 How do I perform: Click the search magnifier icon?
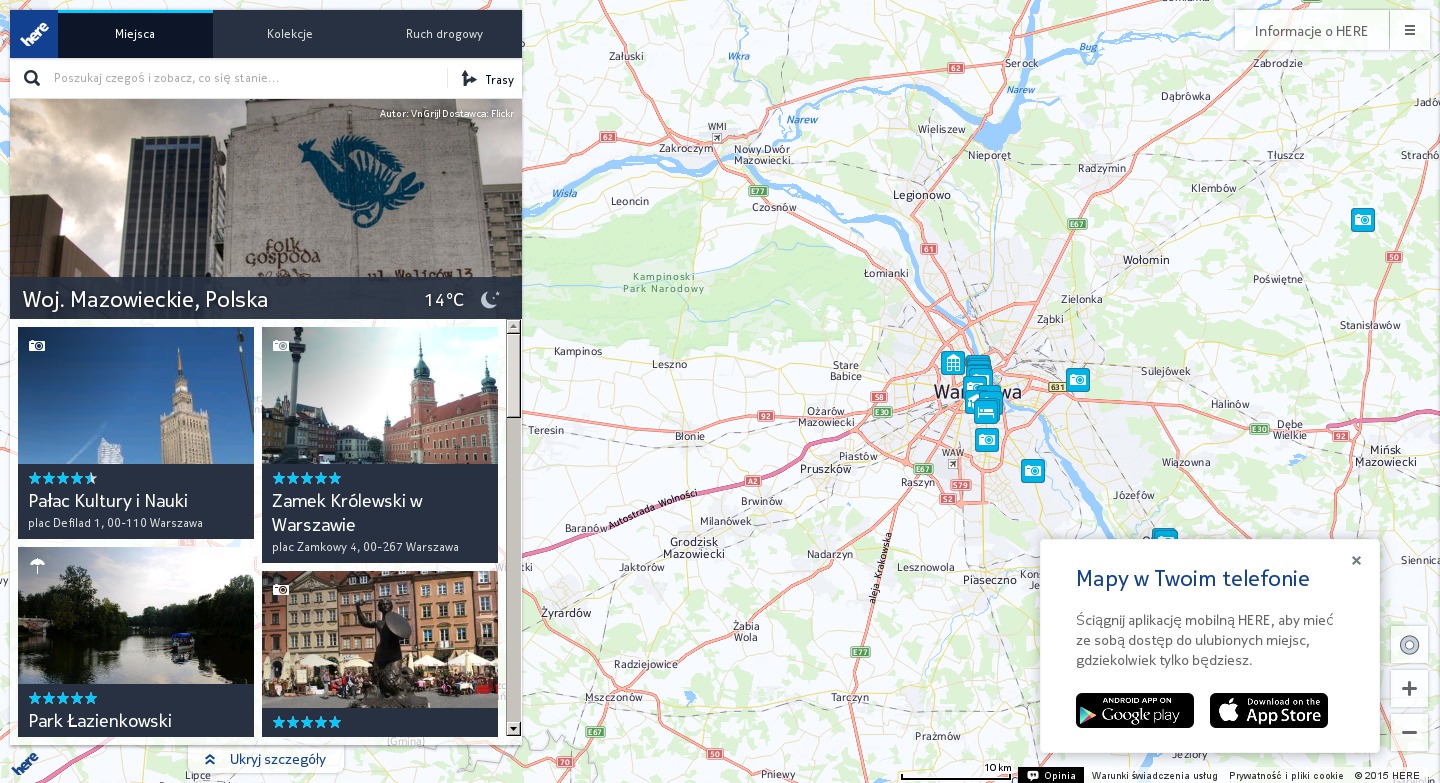(32, 79)
